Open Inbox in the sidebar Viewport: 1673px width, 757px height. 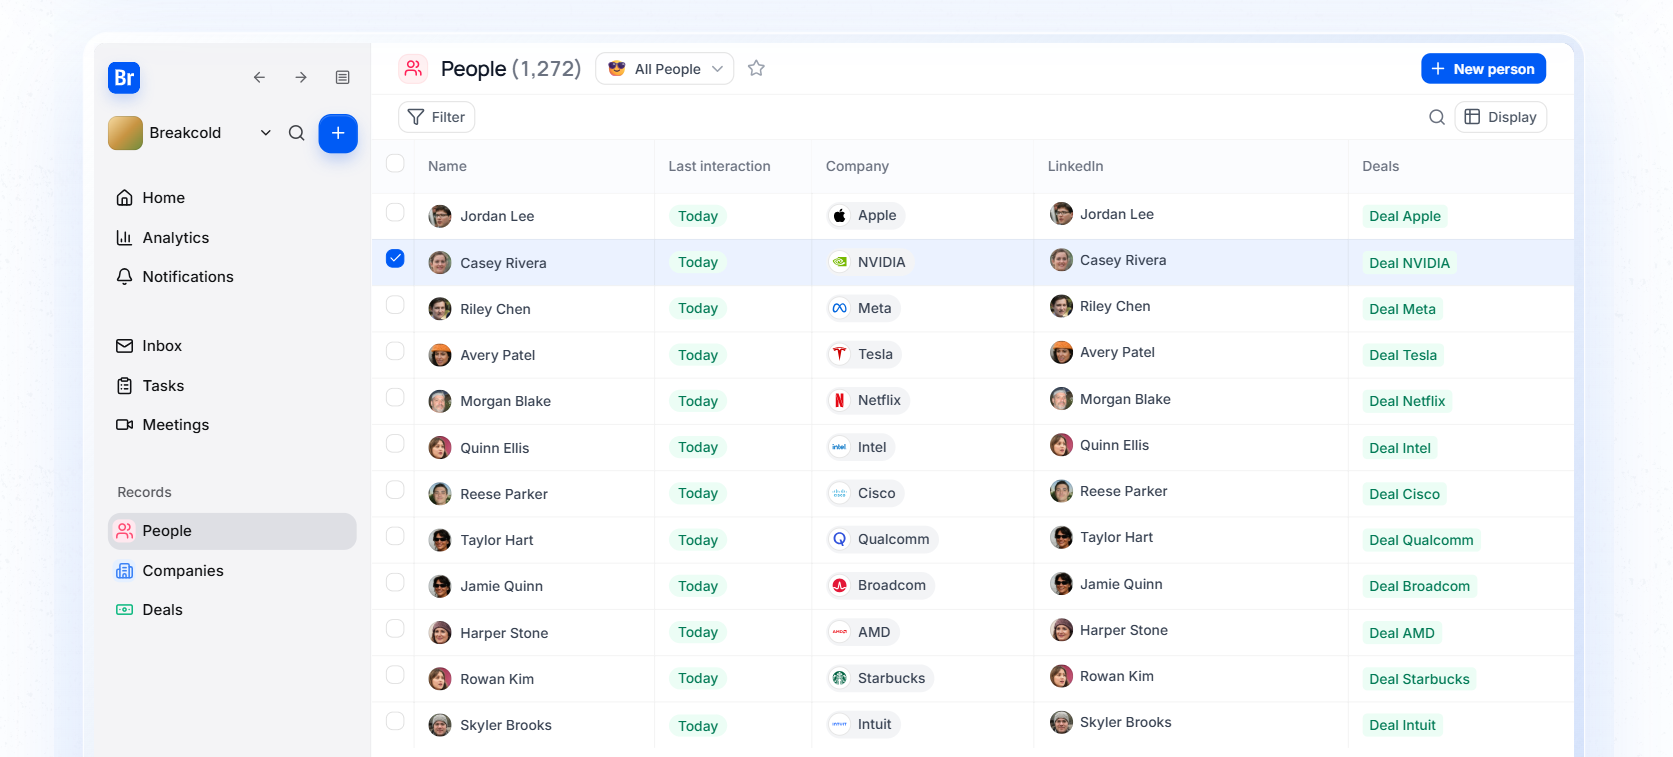click(232, 346)
